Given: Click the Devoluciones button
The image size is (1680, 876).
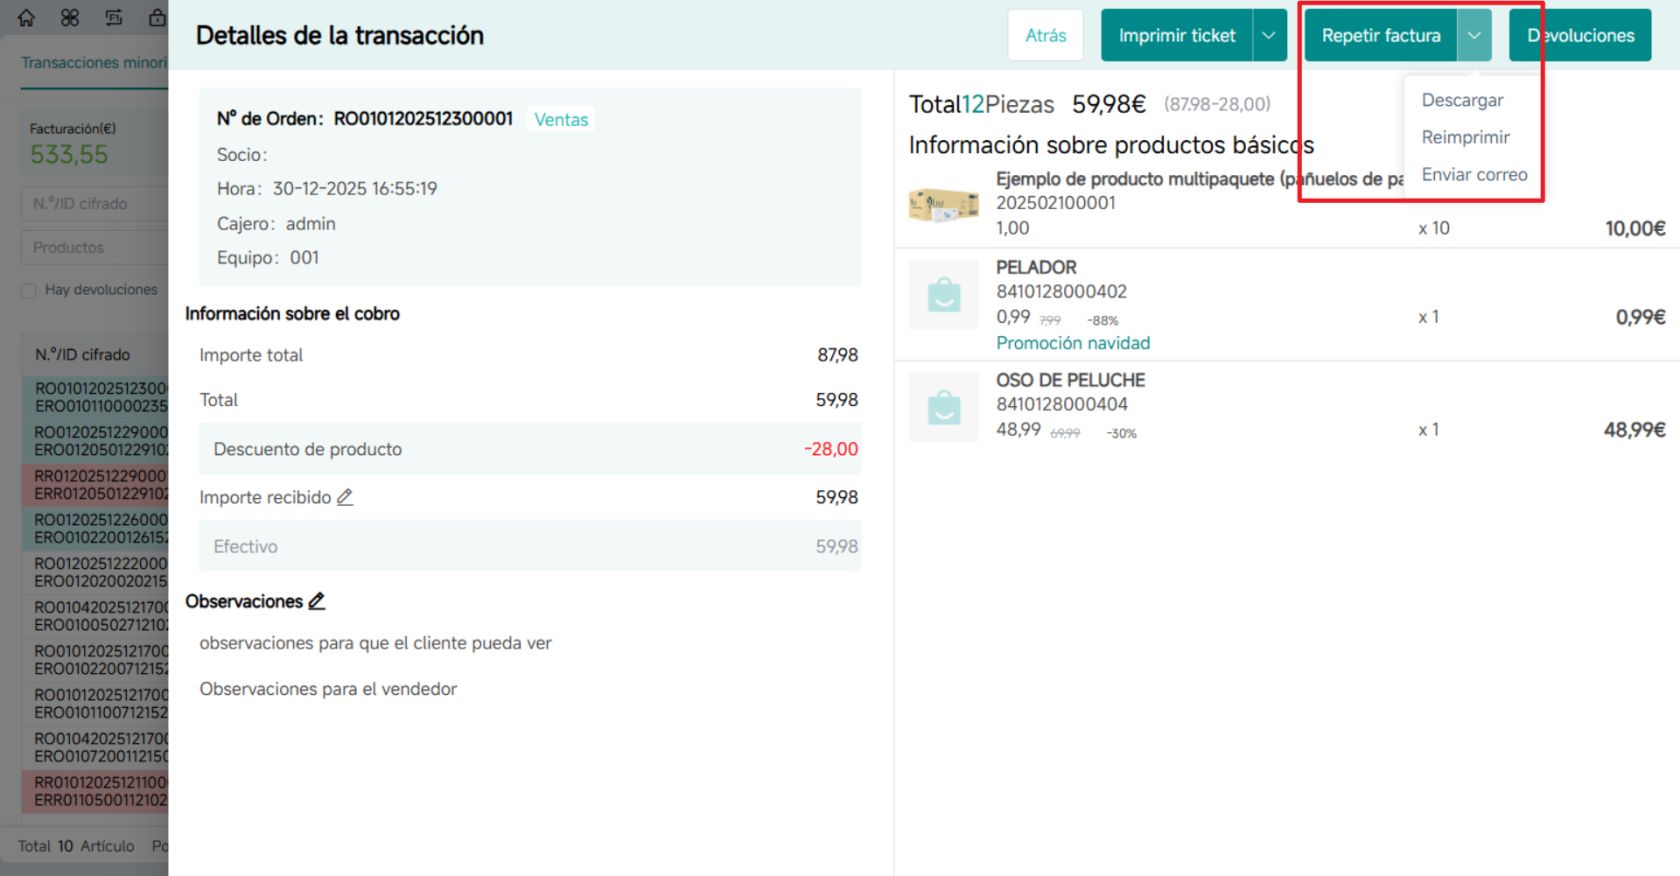Looking at the screenshot, I should click(x=1580, y=35).
